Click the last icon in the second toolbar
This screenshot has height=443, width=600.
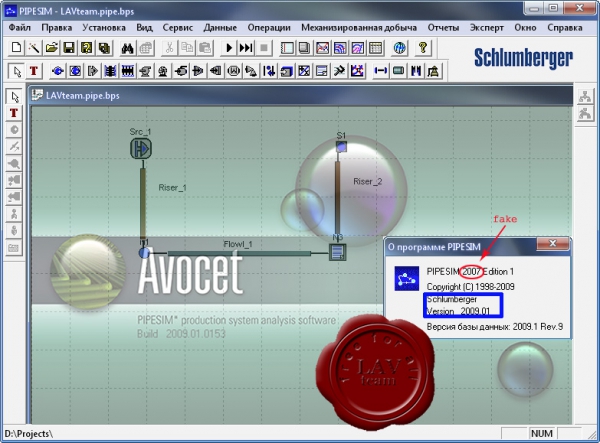pyautogui.click(x=433, y=71)
